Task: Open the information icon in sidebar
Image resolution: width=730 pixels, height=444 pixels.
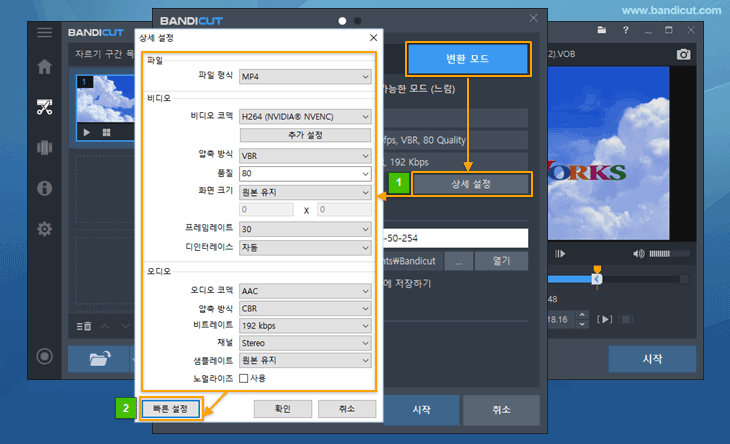Action: click(x=45, y=188)
